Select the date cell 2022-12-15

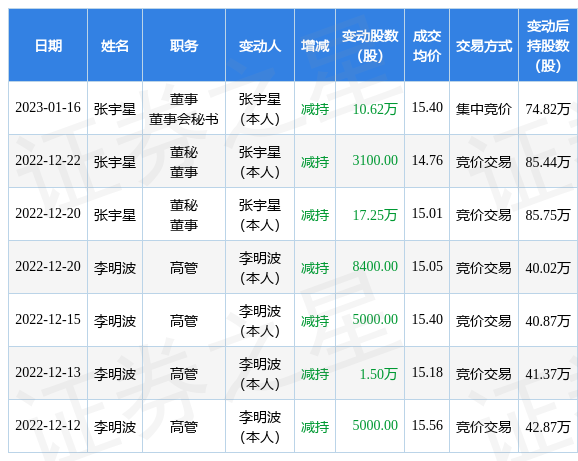point(48,319)
